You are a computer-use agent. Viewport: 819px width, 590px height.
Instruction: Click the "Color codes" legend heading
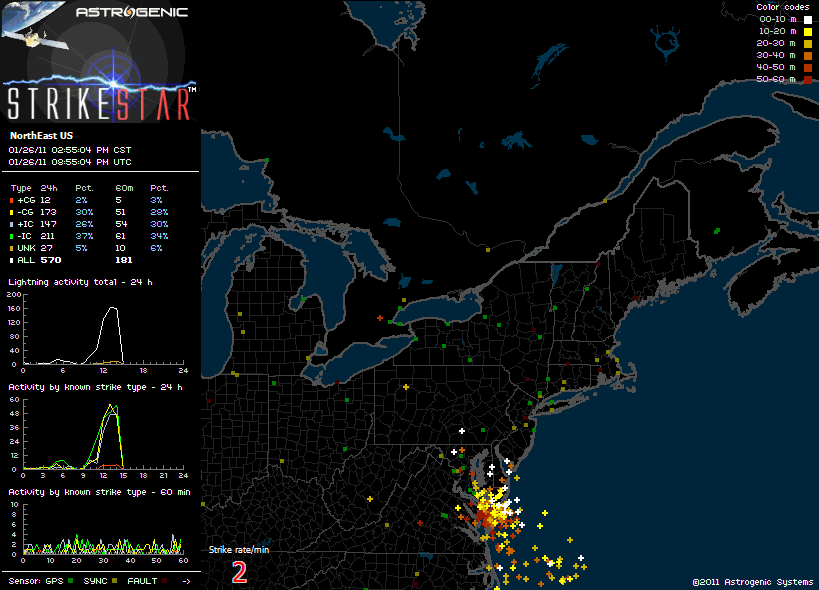tap(782, 7)
